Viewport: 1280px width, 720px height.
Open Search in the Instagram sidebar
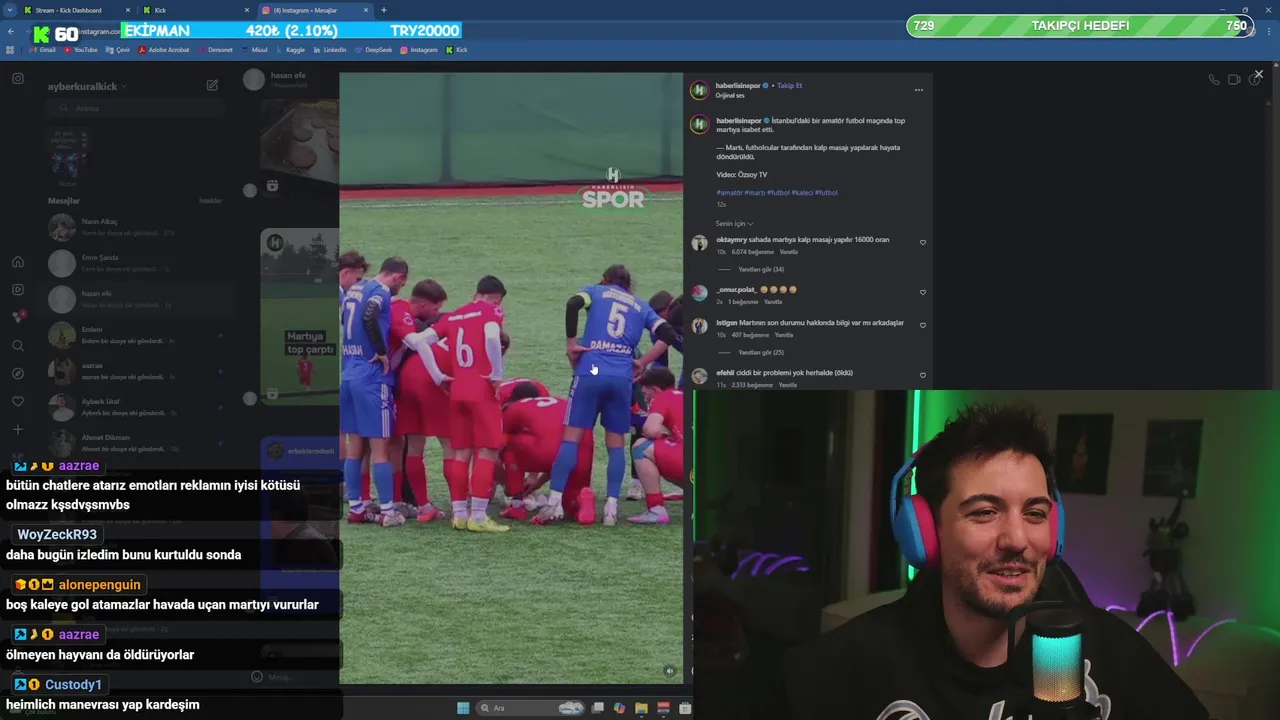point(18,346)
